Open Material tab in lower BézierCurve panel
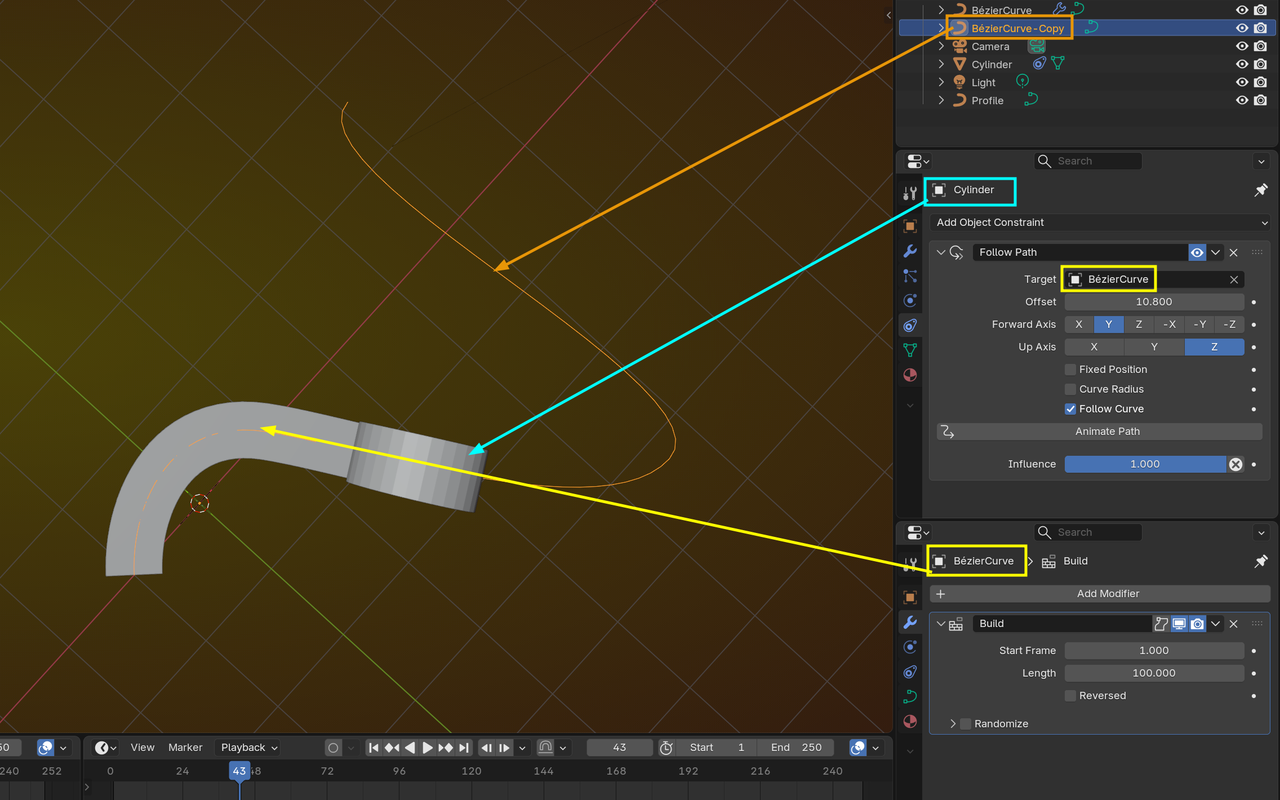The image size is (1280, 800). pos(909,721)
